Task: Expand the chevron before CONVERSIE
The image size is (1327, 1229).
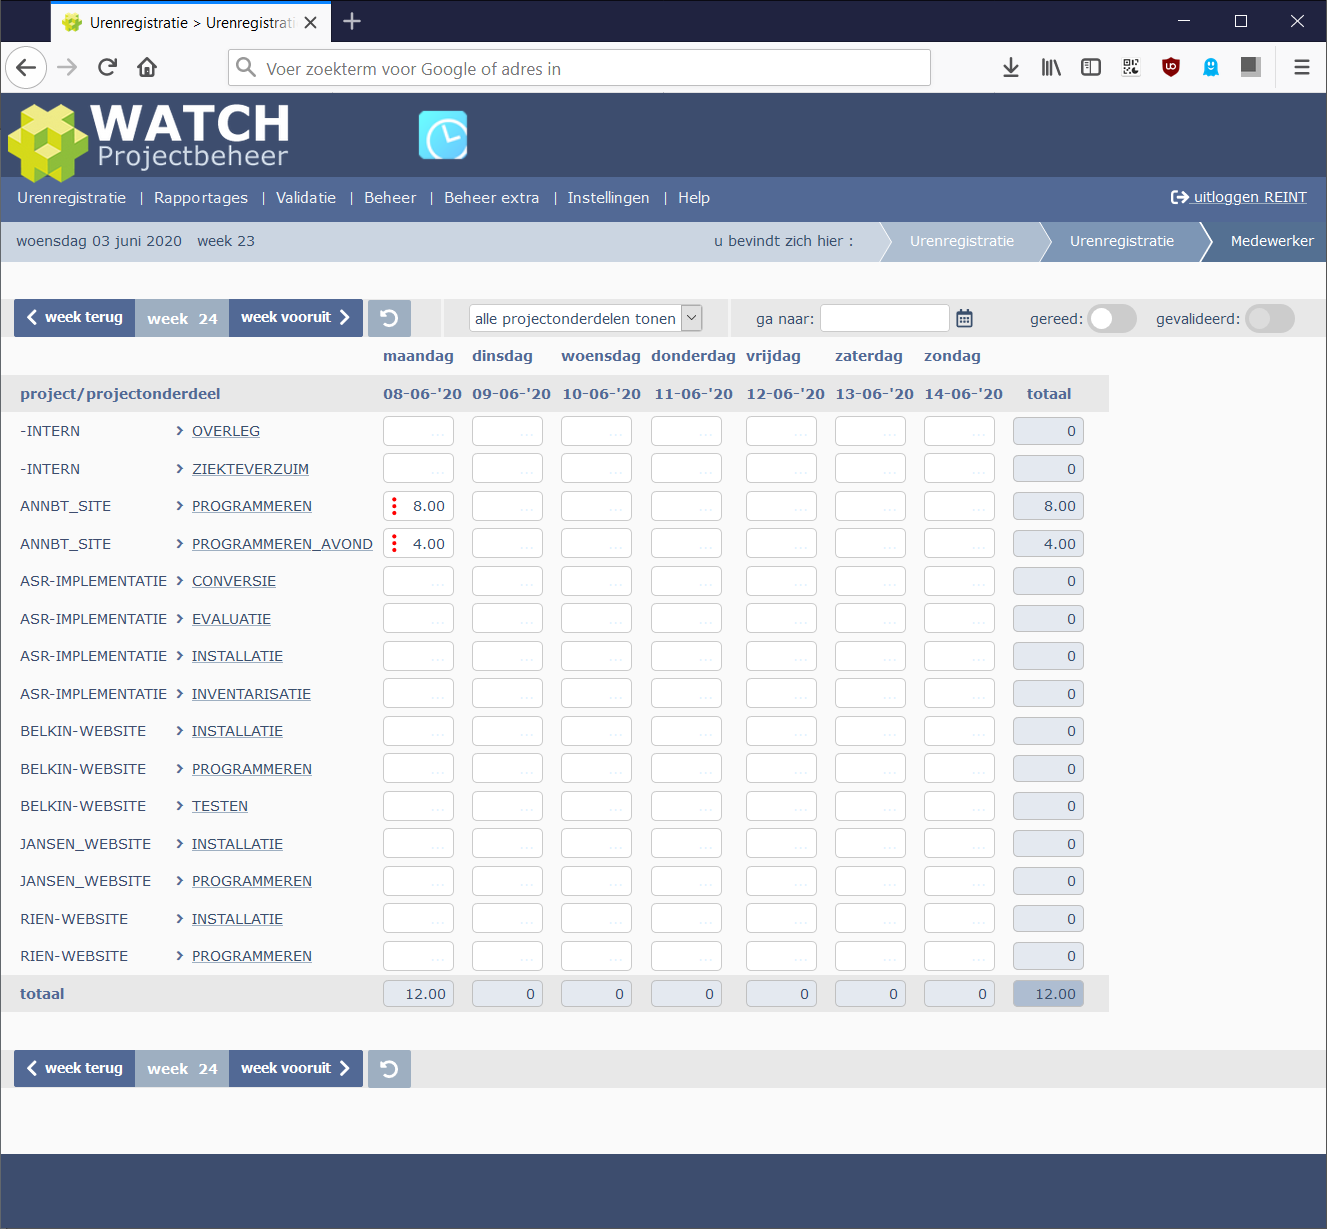Action: coord(180,581)
